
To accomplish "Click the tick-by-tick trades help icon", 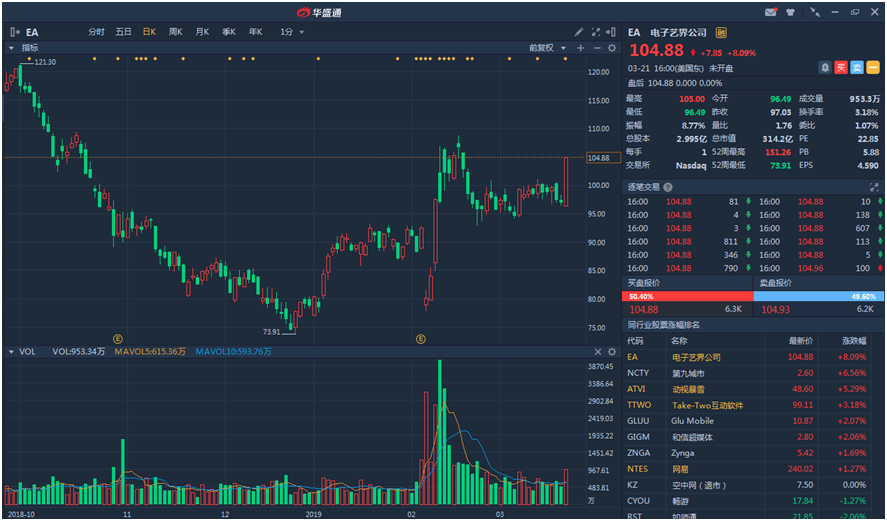I will pos(668,187).
